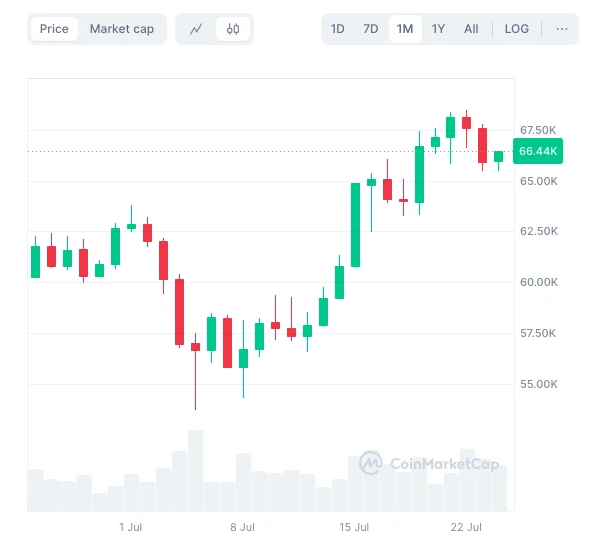Image resolution: width=606 pixels, height=534 pixels.
Task: Select the 7D time range
Action: [x=371, y=29]
